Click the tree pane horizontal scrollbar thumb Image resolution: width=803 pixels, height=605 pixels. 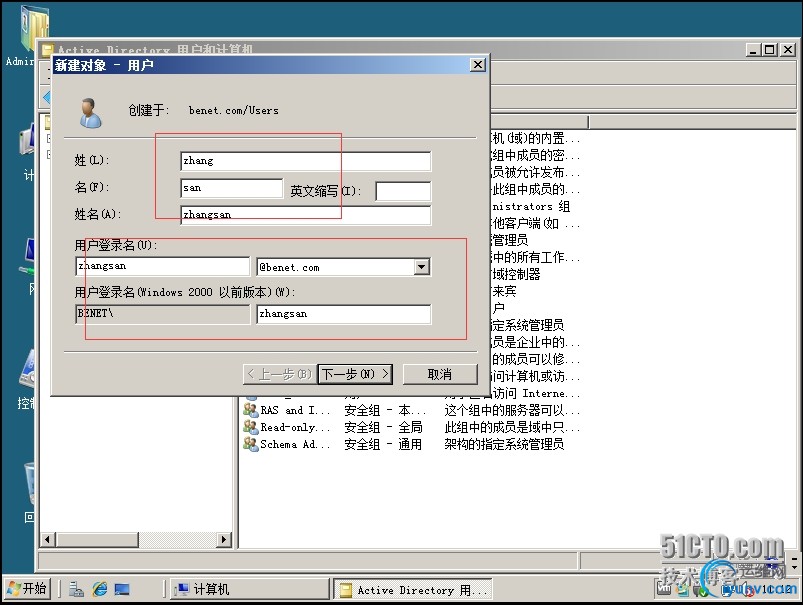click(97, 539)
